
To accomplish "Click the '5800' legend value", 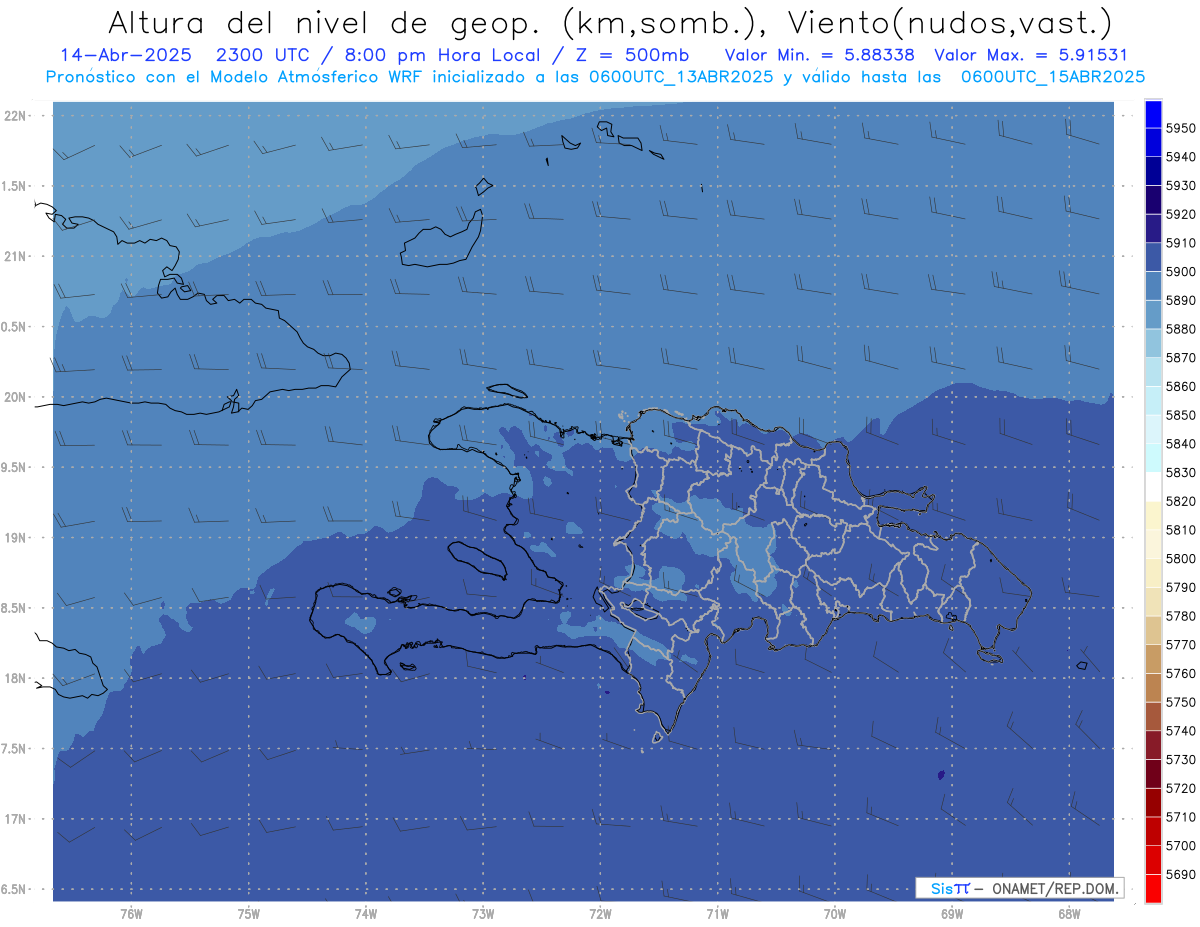I will (1181, 559).
